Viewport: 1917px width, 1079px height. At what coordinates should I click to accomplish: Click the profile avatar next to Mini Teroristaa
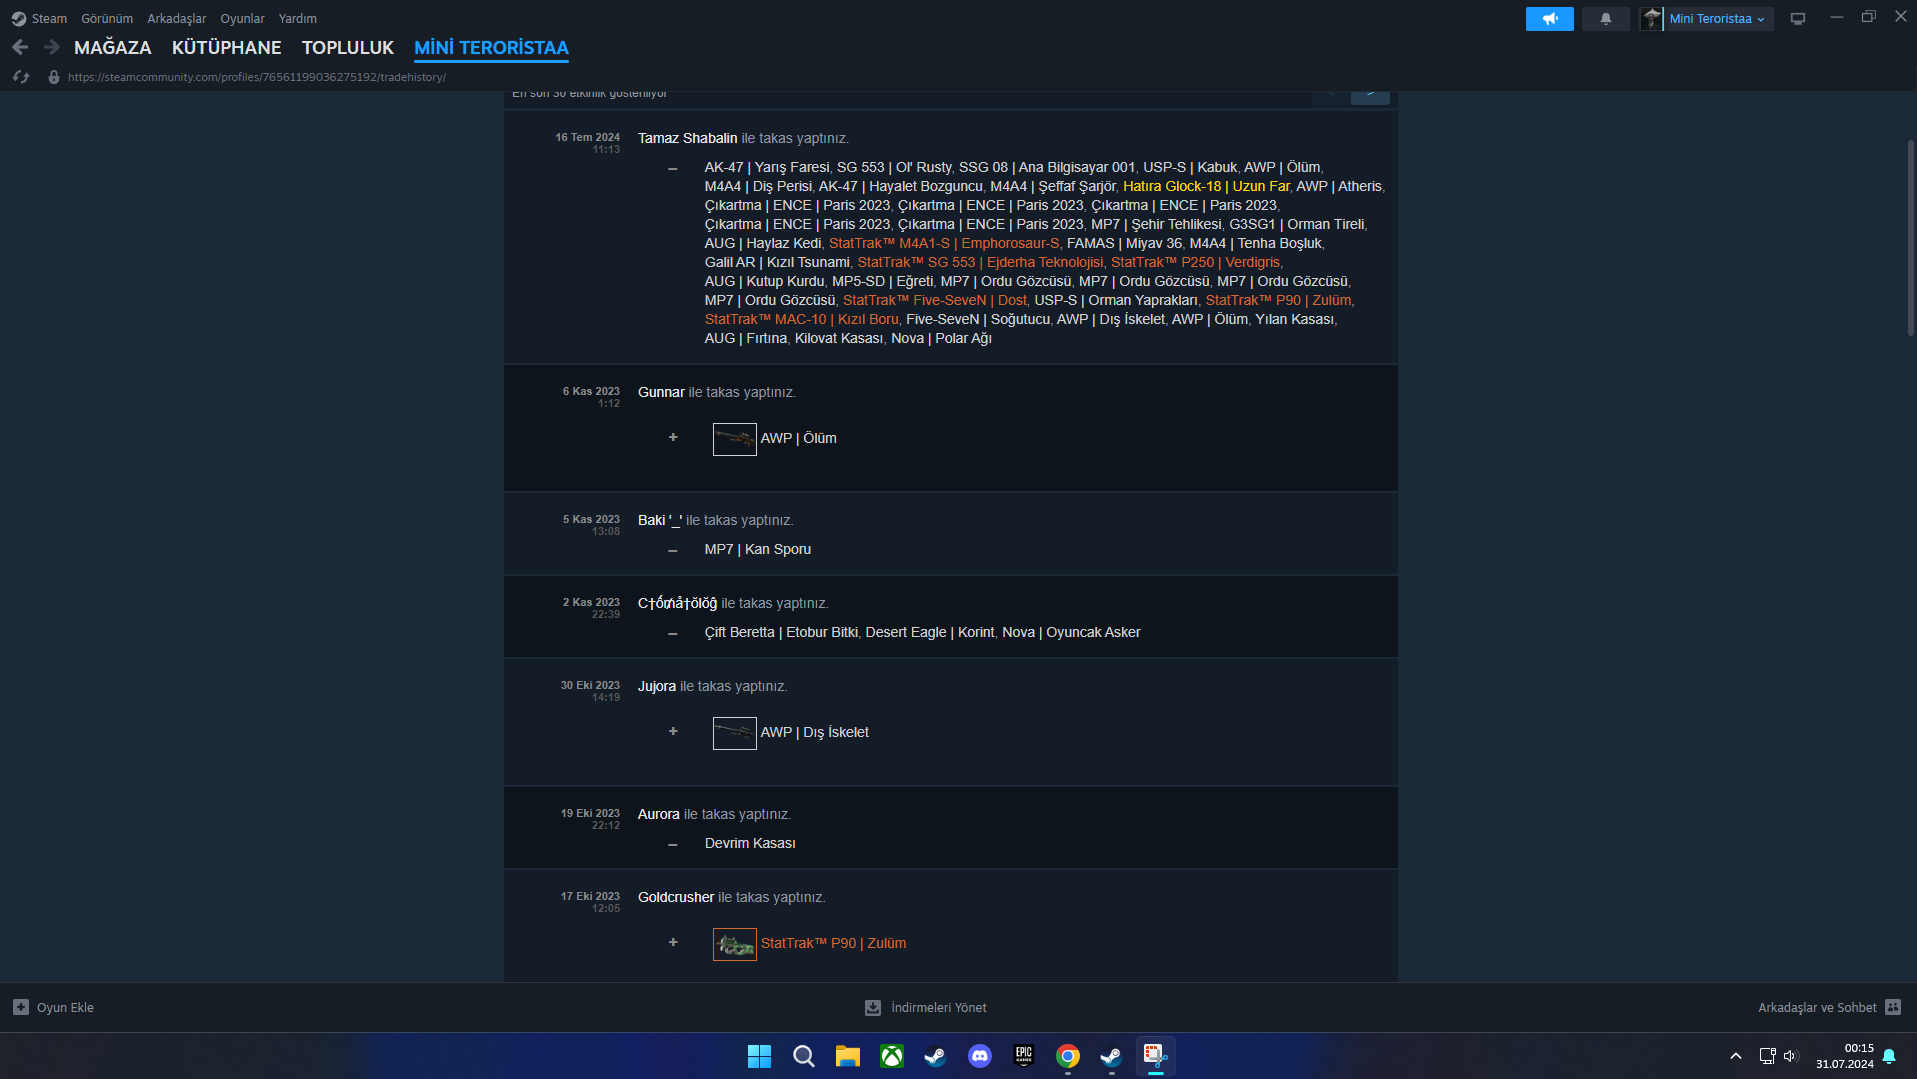[x=1652, y=19]
